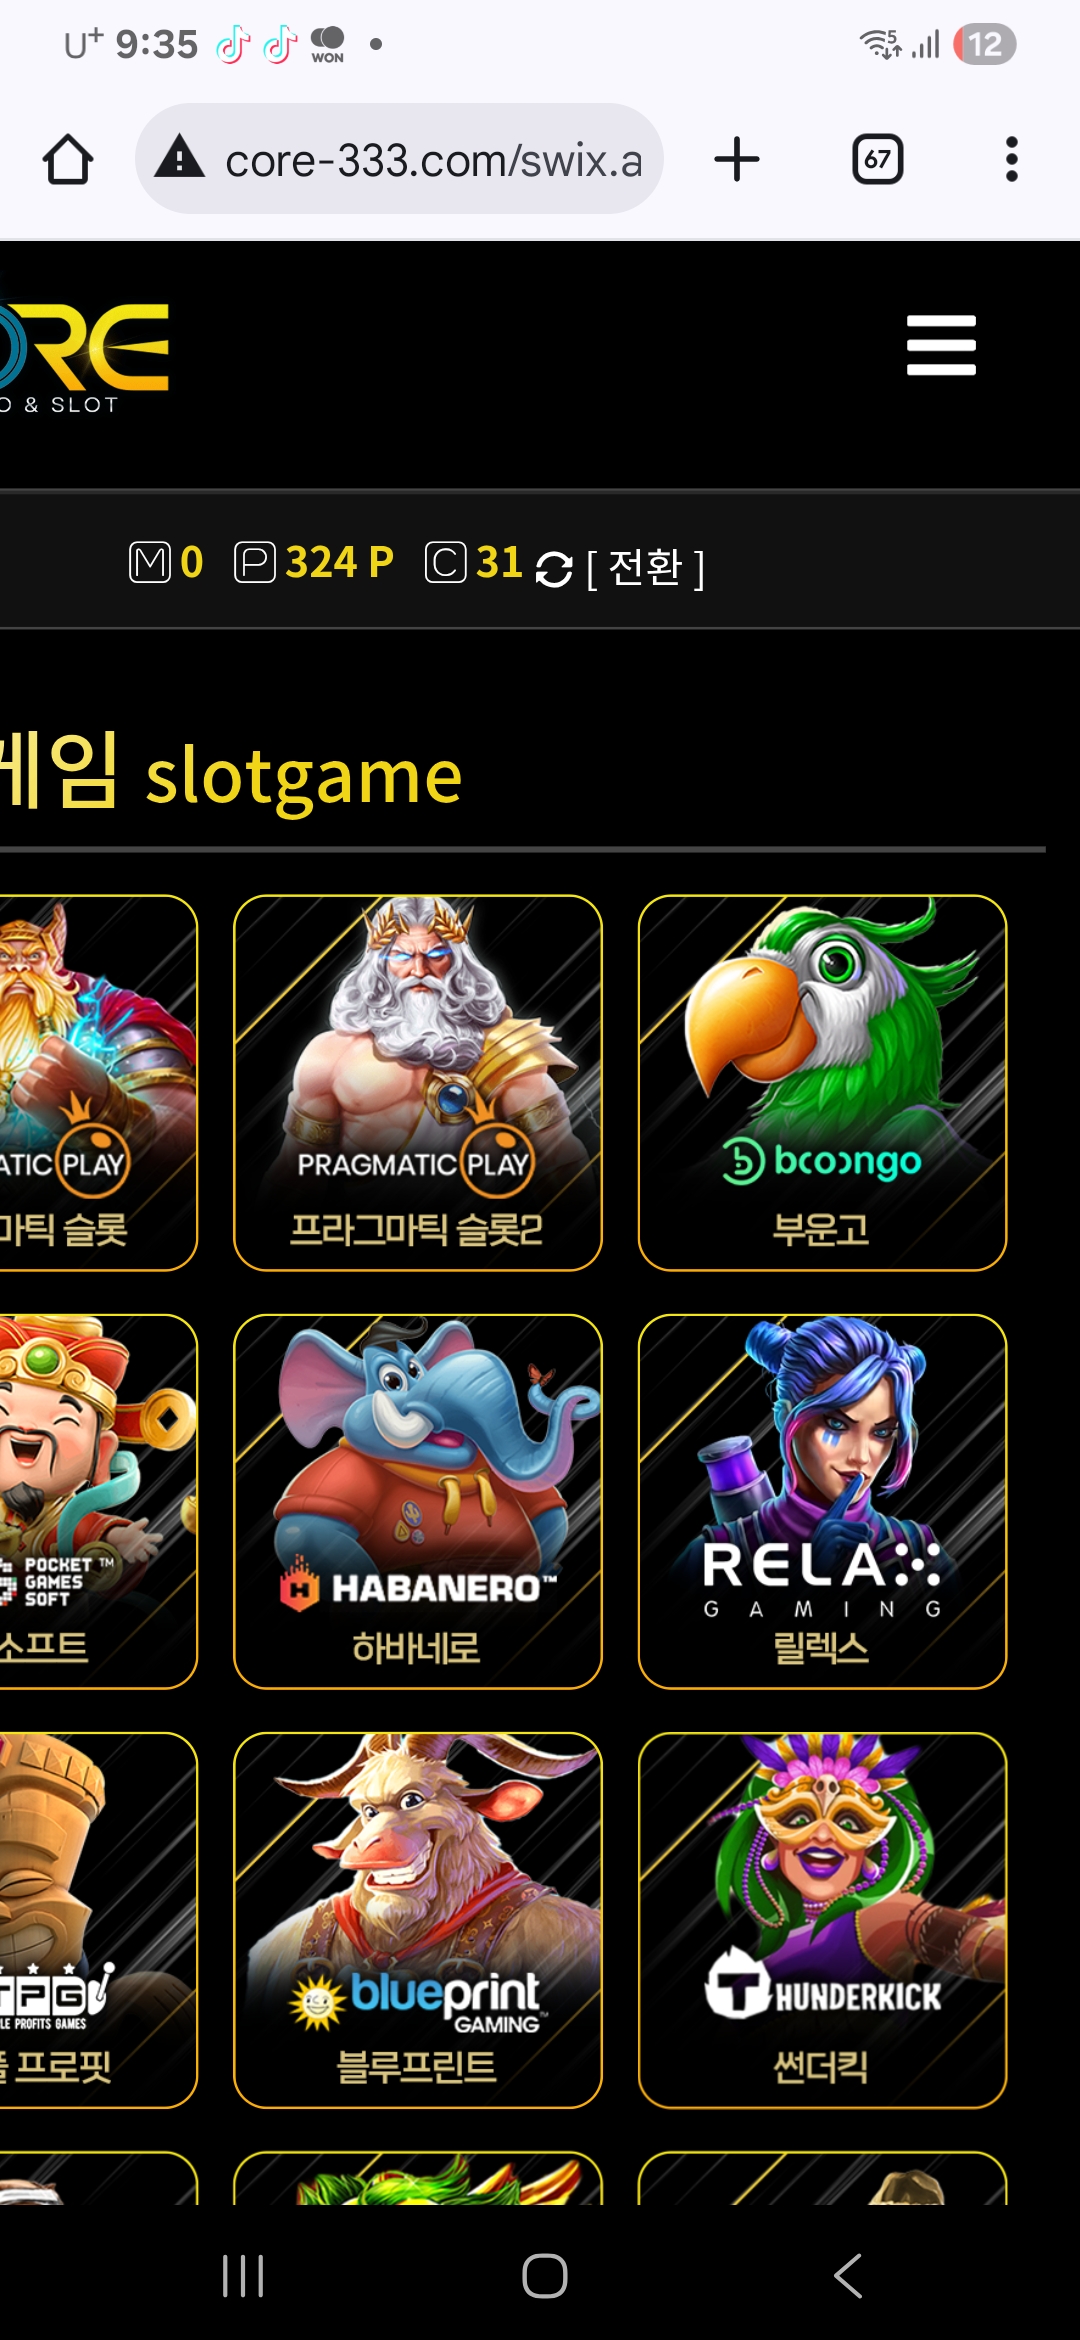The width and height of the screenshot is (1080, 2340).
Task: Expand the site hamburger menu
Action: 941,345
